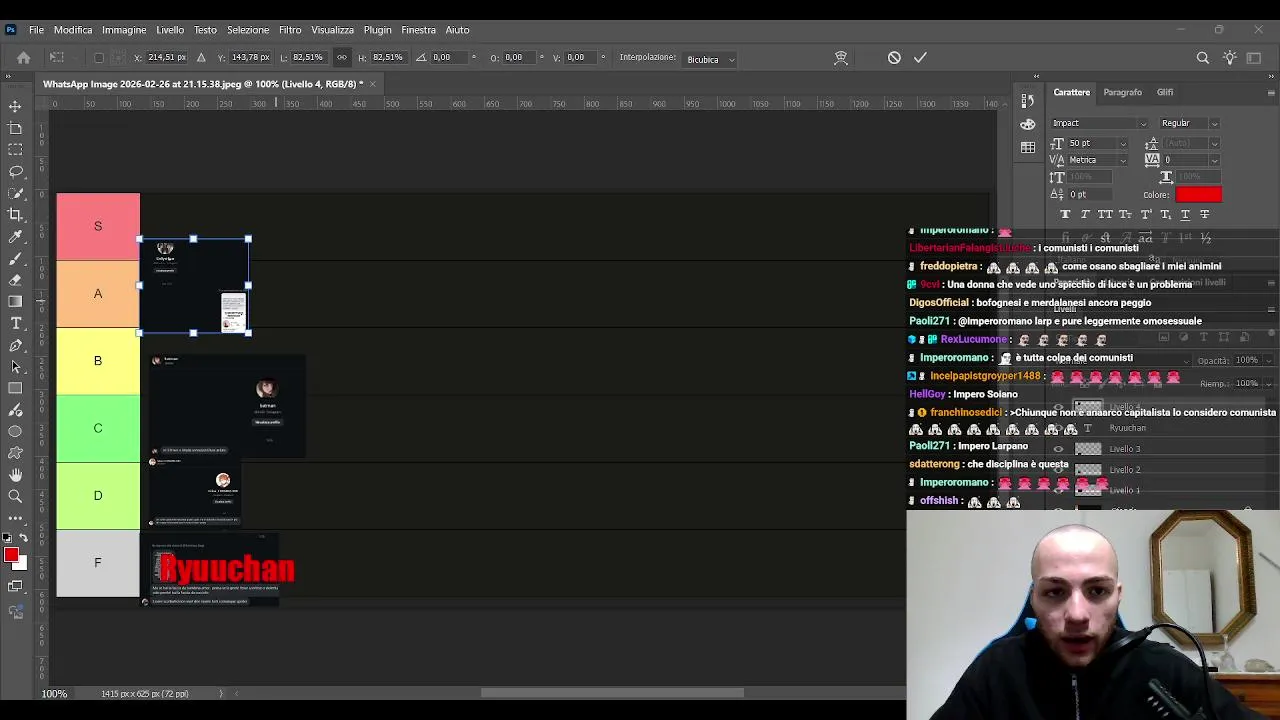
Task: Commit the transform with the checkmark
Action: click(x=920, y=58)
